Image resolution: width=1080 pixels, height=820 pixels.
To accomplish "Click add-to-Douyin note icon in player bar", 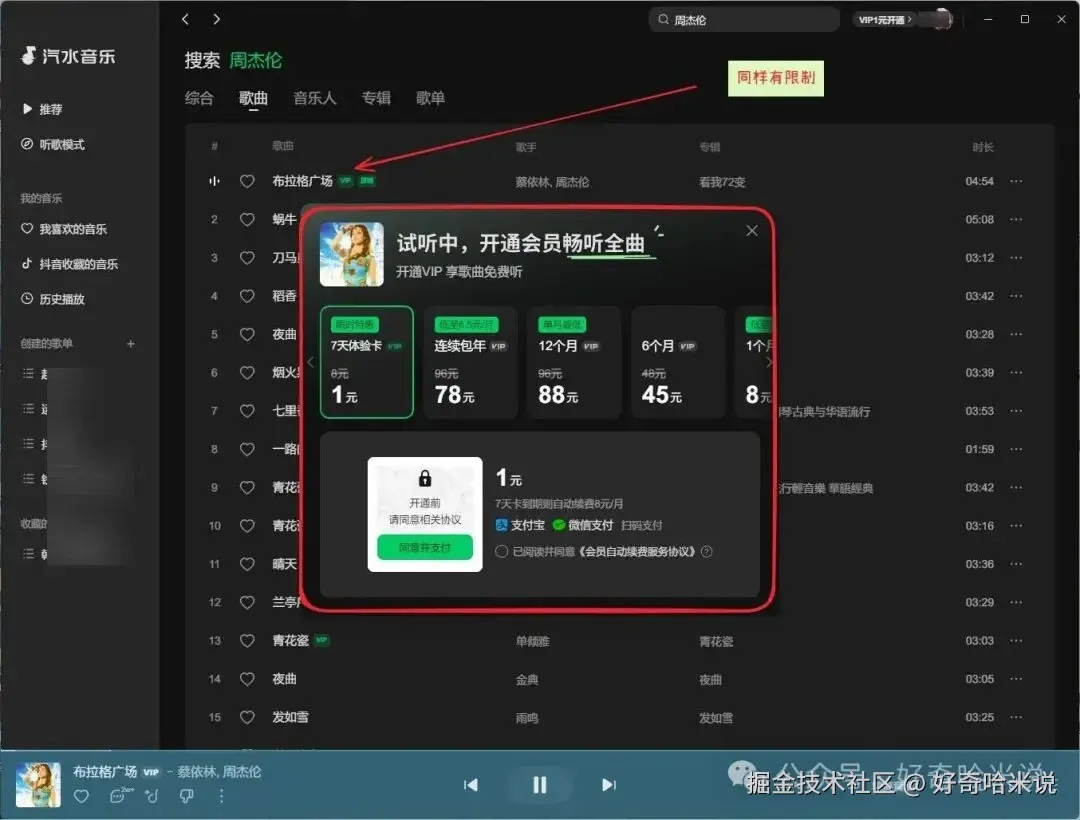I will 152,797.
